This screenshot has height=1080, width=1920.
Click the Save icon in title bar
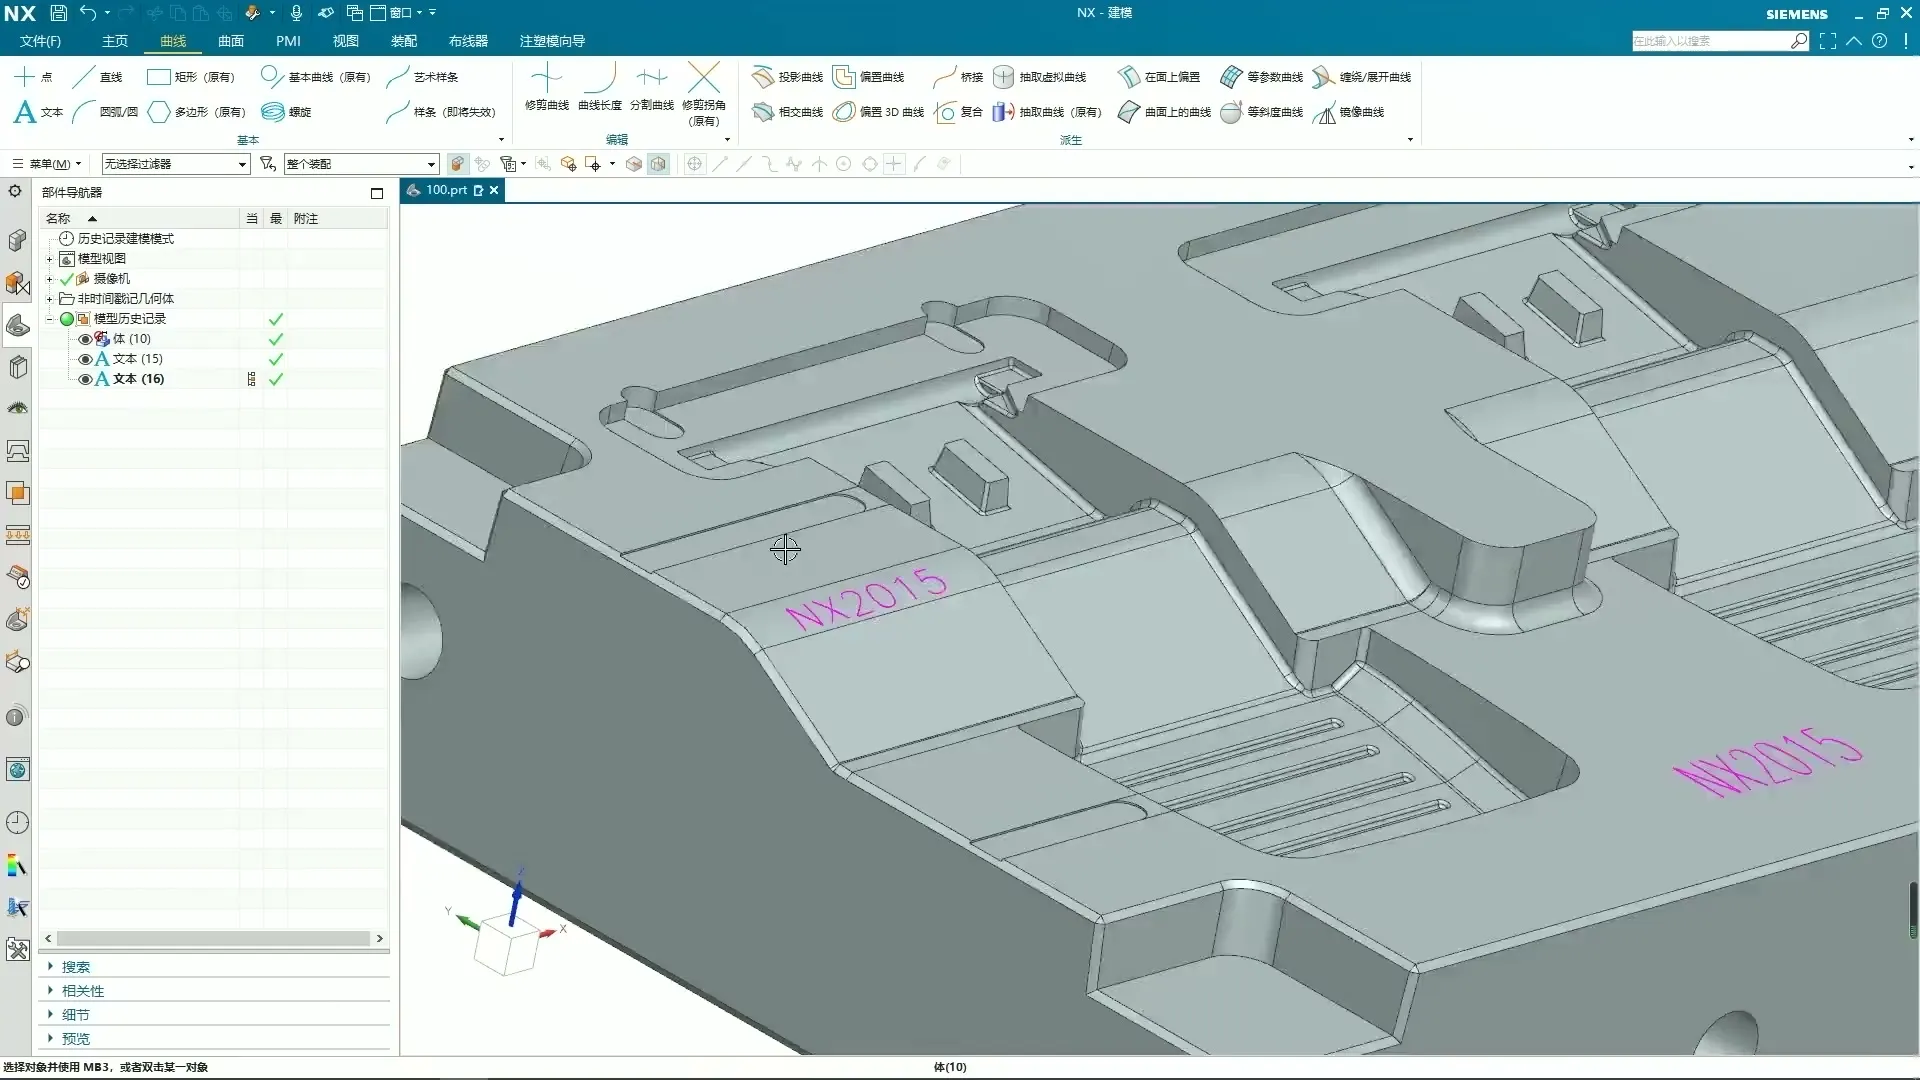pyautogui.click(x=59, y=13)
